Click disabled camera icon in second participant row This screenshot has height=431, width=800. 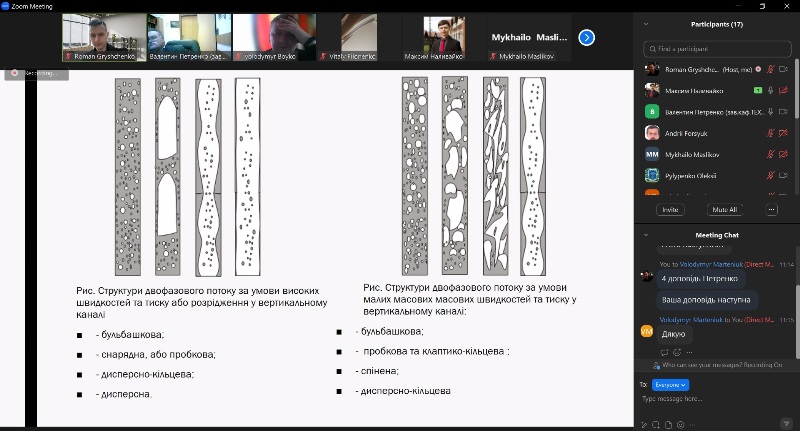[x=784, y=90]
